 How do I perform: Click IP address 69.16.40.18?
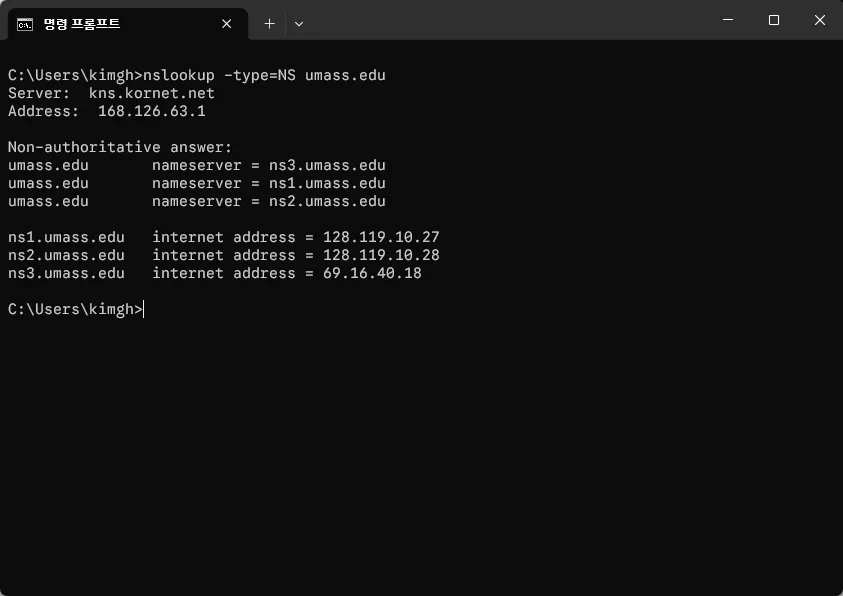[372, 273]
